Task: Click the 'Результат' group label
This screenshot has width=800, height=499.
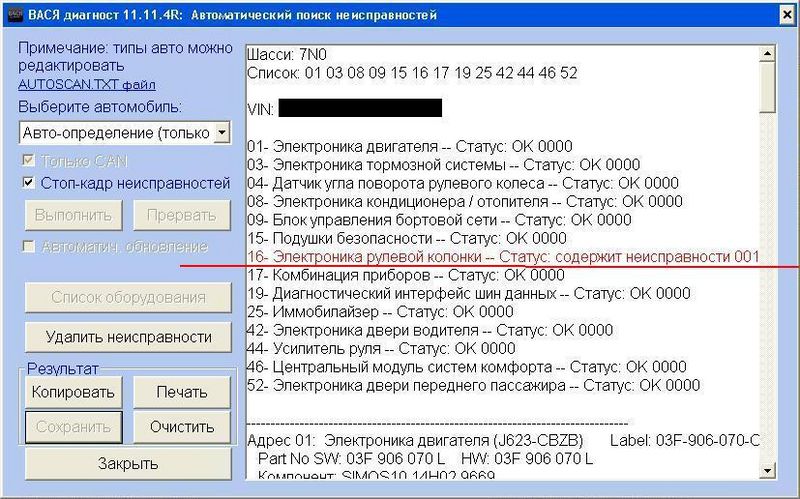Action: pos(63,368)
